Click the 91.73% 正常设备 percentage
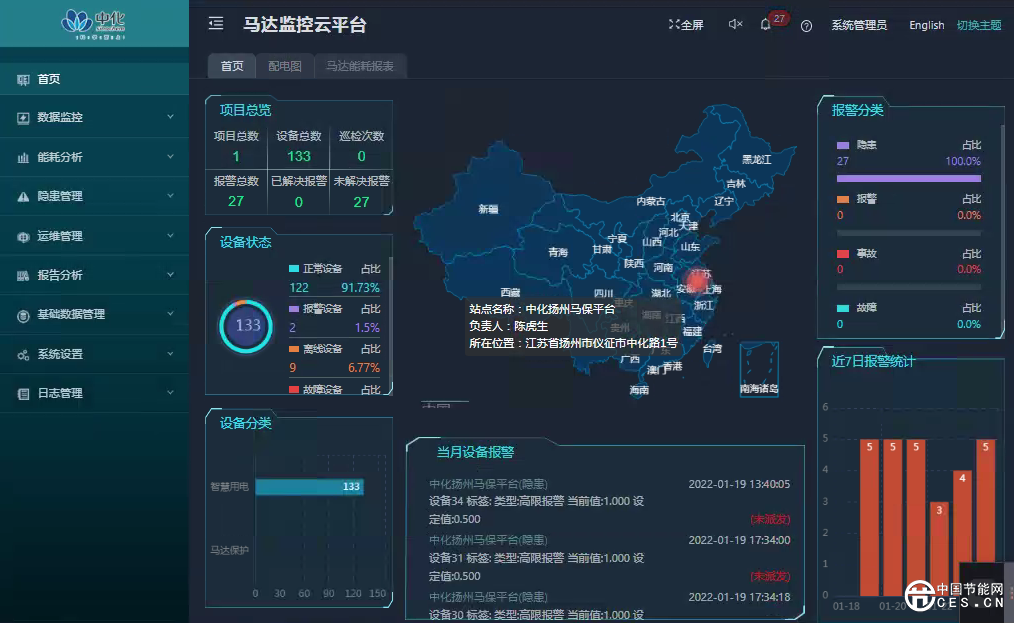1014x623 pixels. [x=360, y=288]
